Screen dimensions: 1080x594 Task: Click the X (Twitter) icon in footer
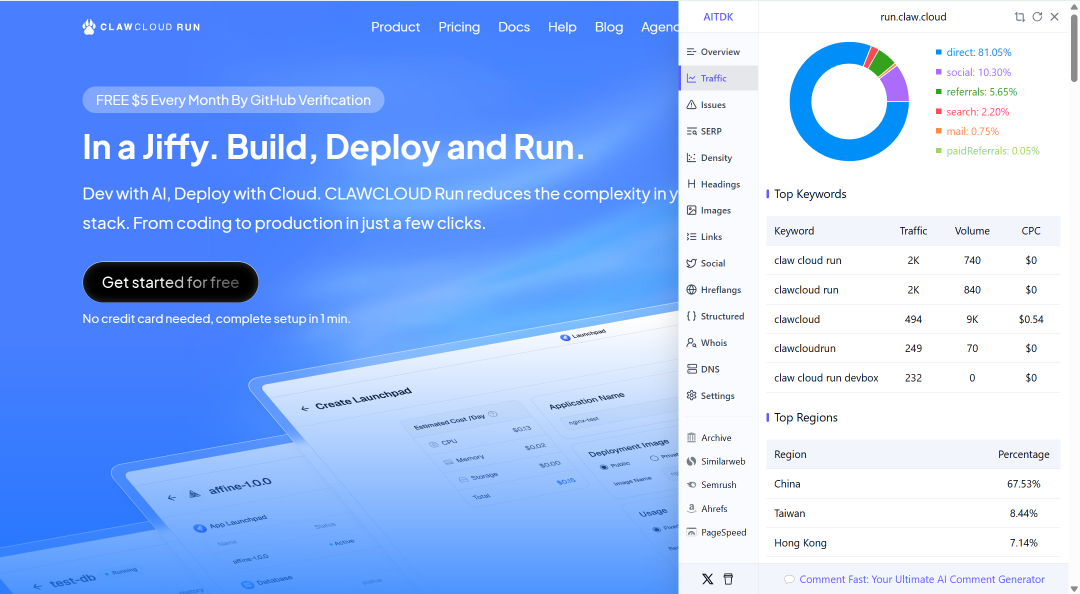707,579
